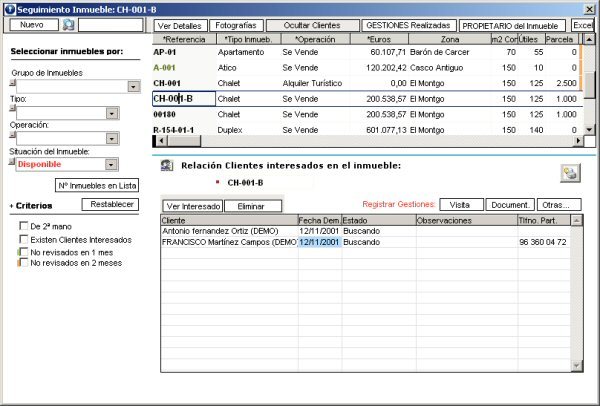The height and width of the screenshot is (406, 600).
Task: Open the Tipo dropdown
Action: pos(112,114)
